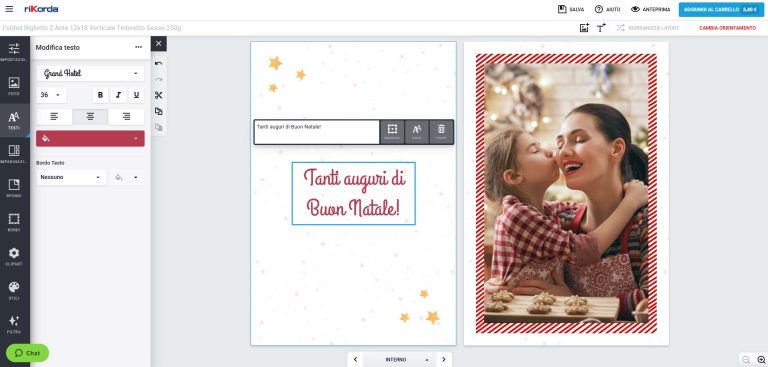Toggle bold formatting

coord(100,95)
